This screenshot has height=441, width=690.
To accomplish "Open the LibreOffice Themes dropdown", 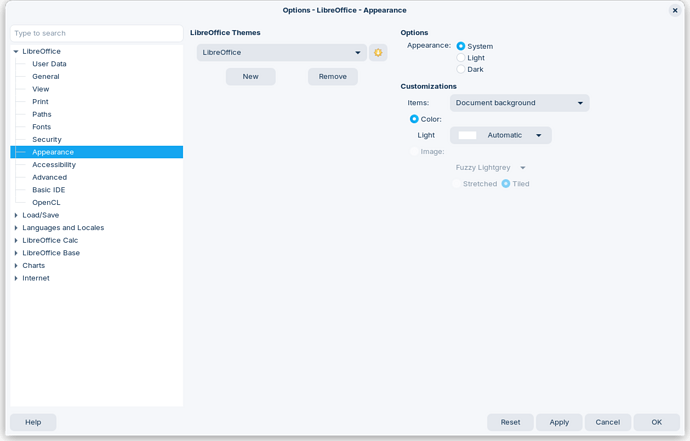I will 282,52.
